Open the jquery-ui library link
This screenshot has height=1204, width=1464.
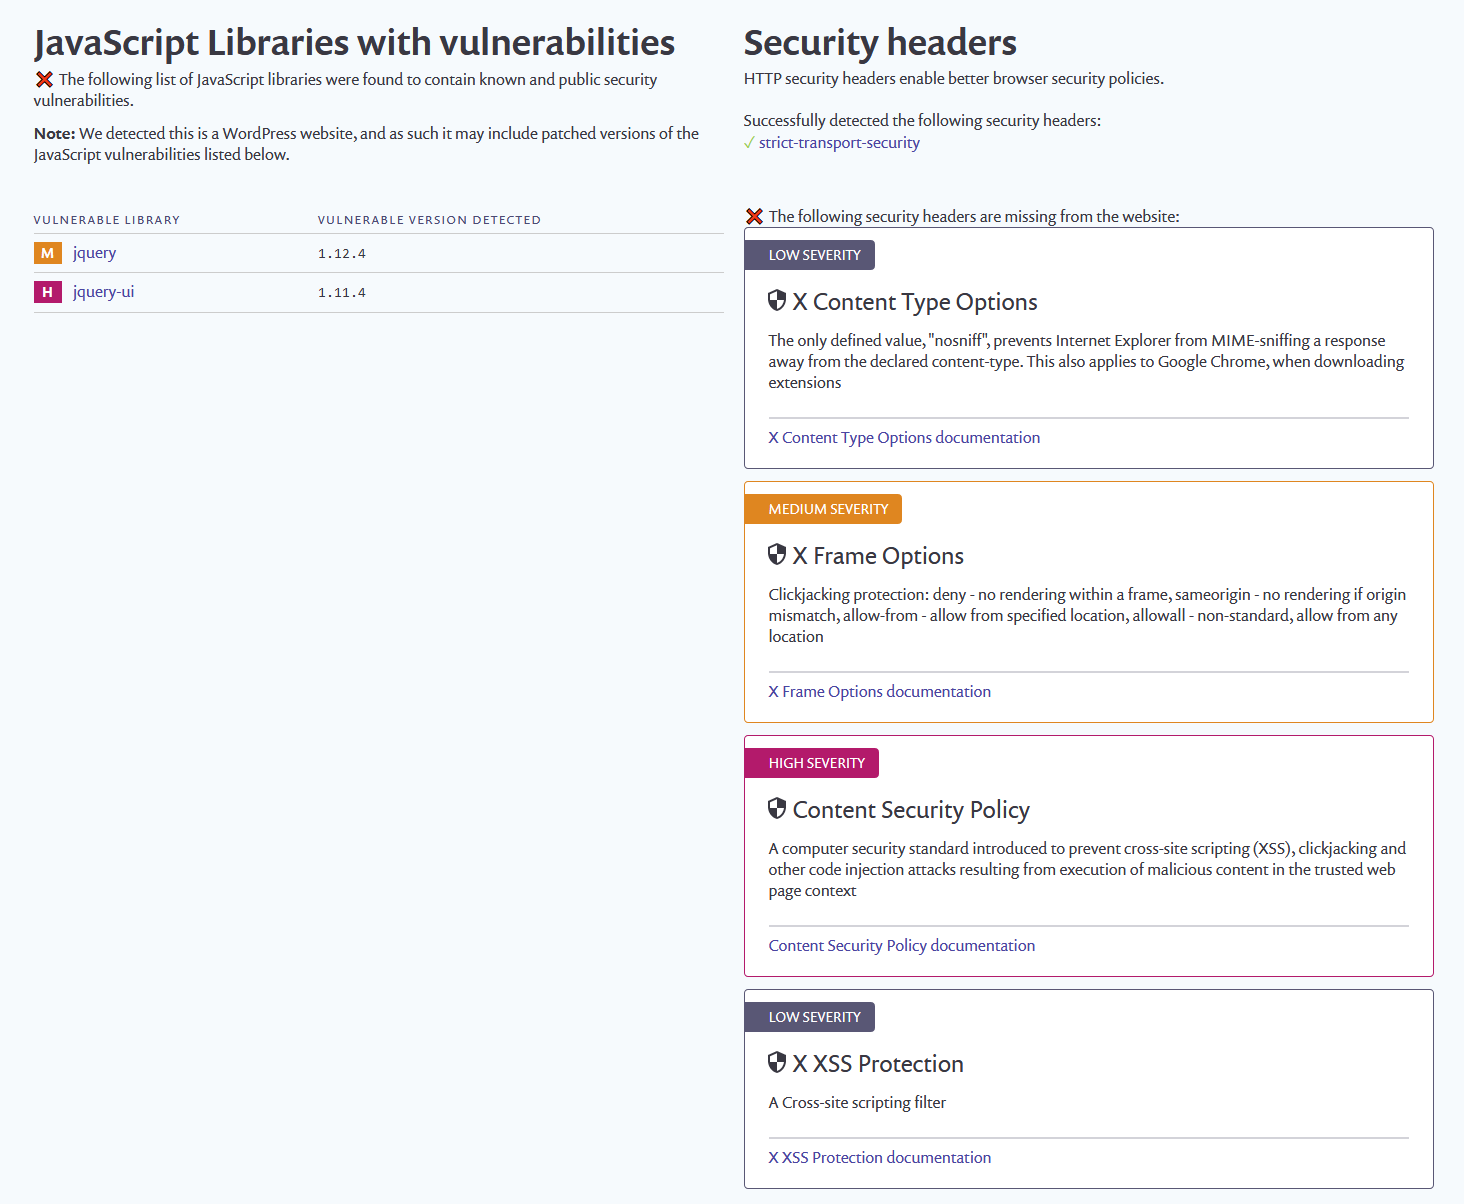click(x=103, y=292)
